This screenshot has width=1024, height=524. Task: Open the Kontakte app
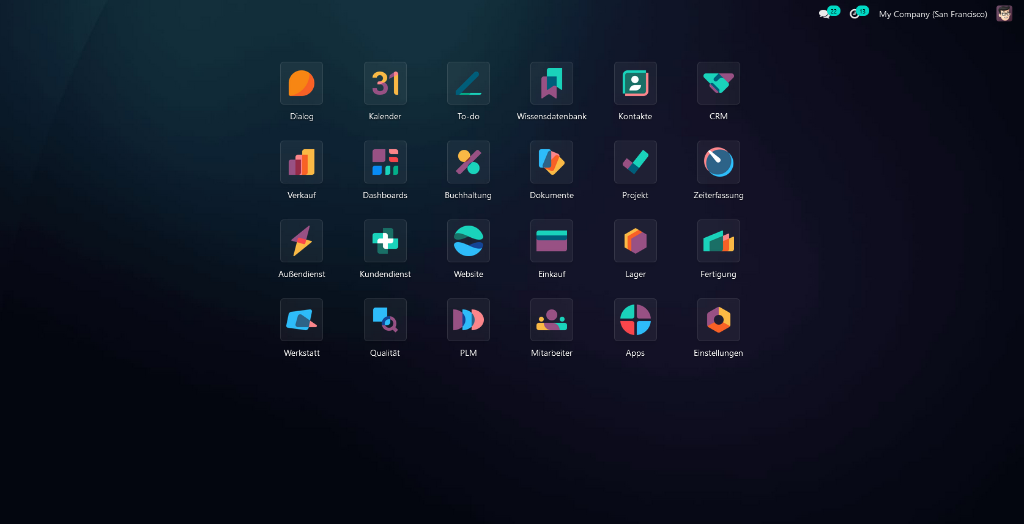(635, 84)
